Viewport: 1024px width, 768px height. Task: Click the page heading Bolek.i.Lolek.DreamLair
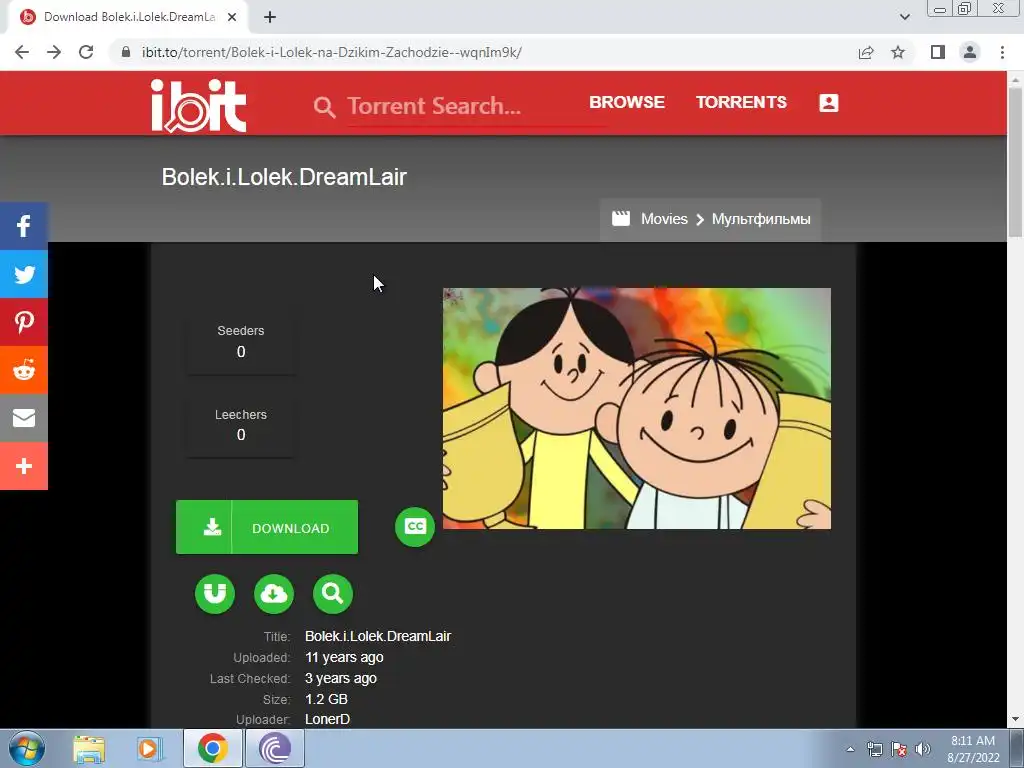tap(284, 177)
